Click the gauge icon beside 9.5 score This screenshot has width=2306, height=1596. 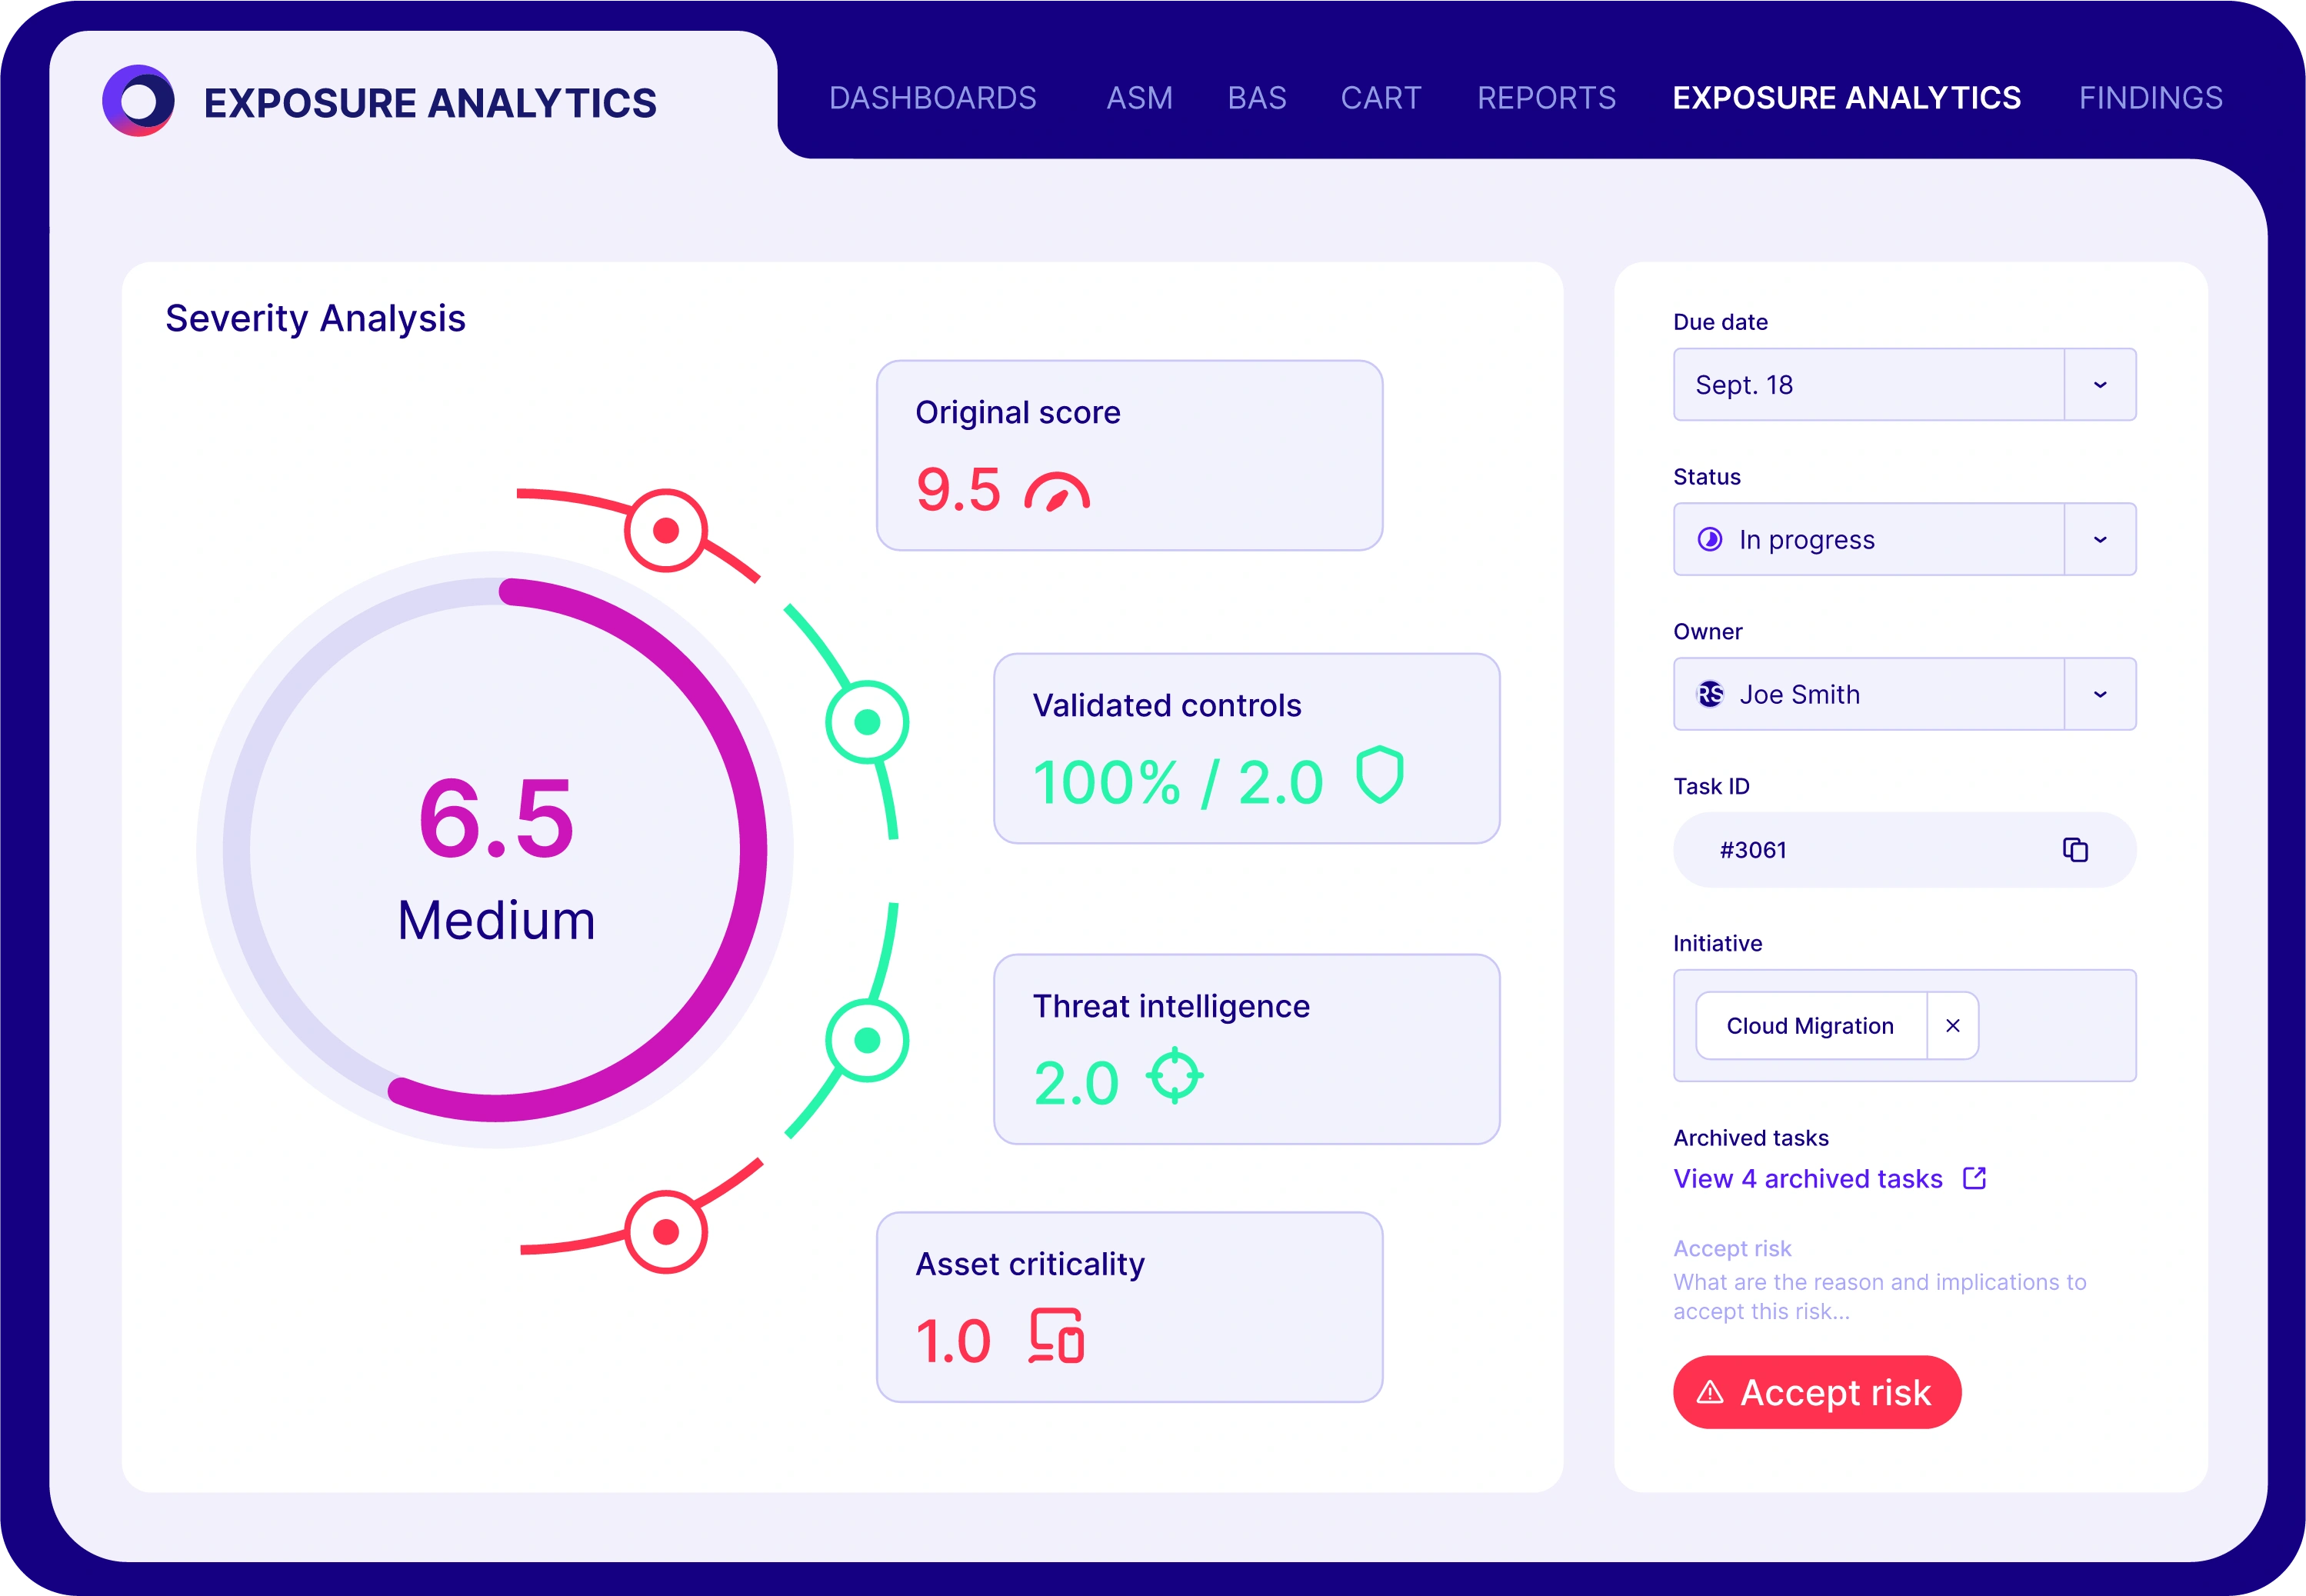(x=1057, y=491)
